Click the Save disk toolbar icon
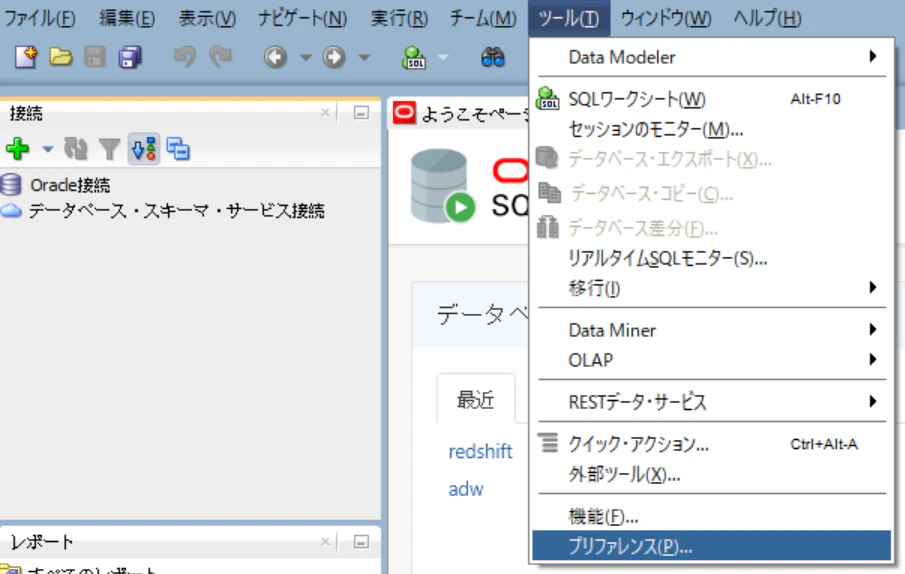The image size is (905, 574). click(95, 57)
